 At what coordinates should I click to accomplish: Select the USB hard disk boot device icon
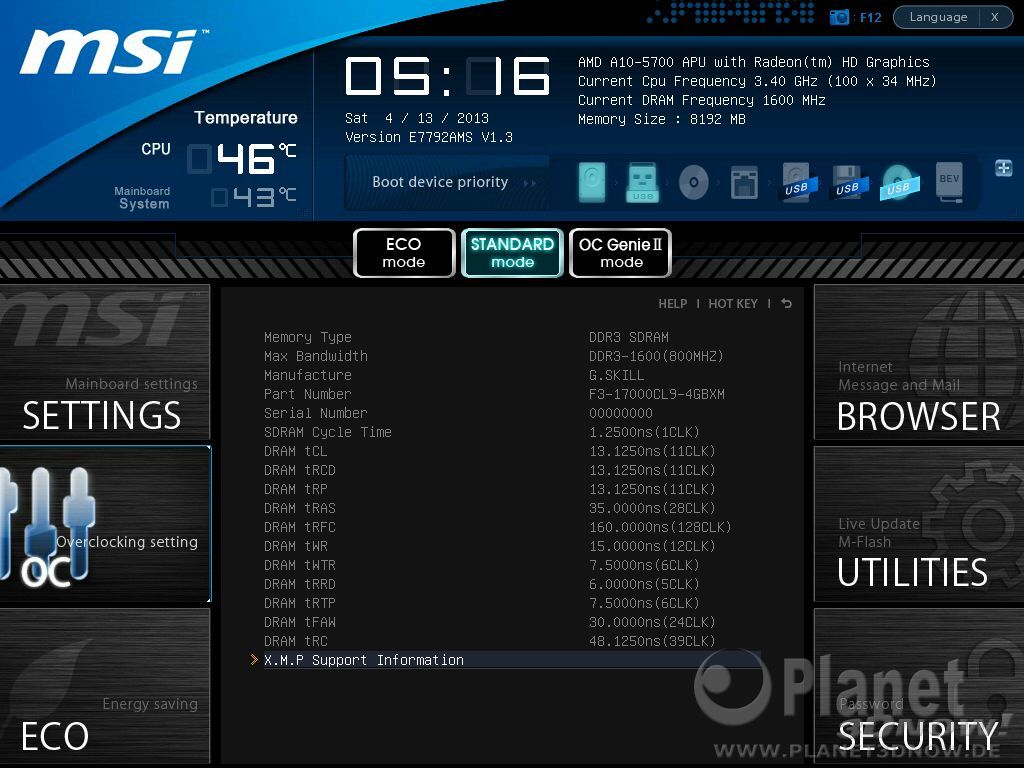pos(797,182)
